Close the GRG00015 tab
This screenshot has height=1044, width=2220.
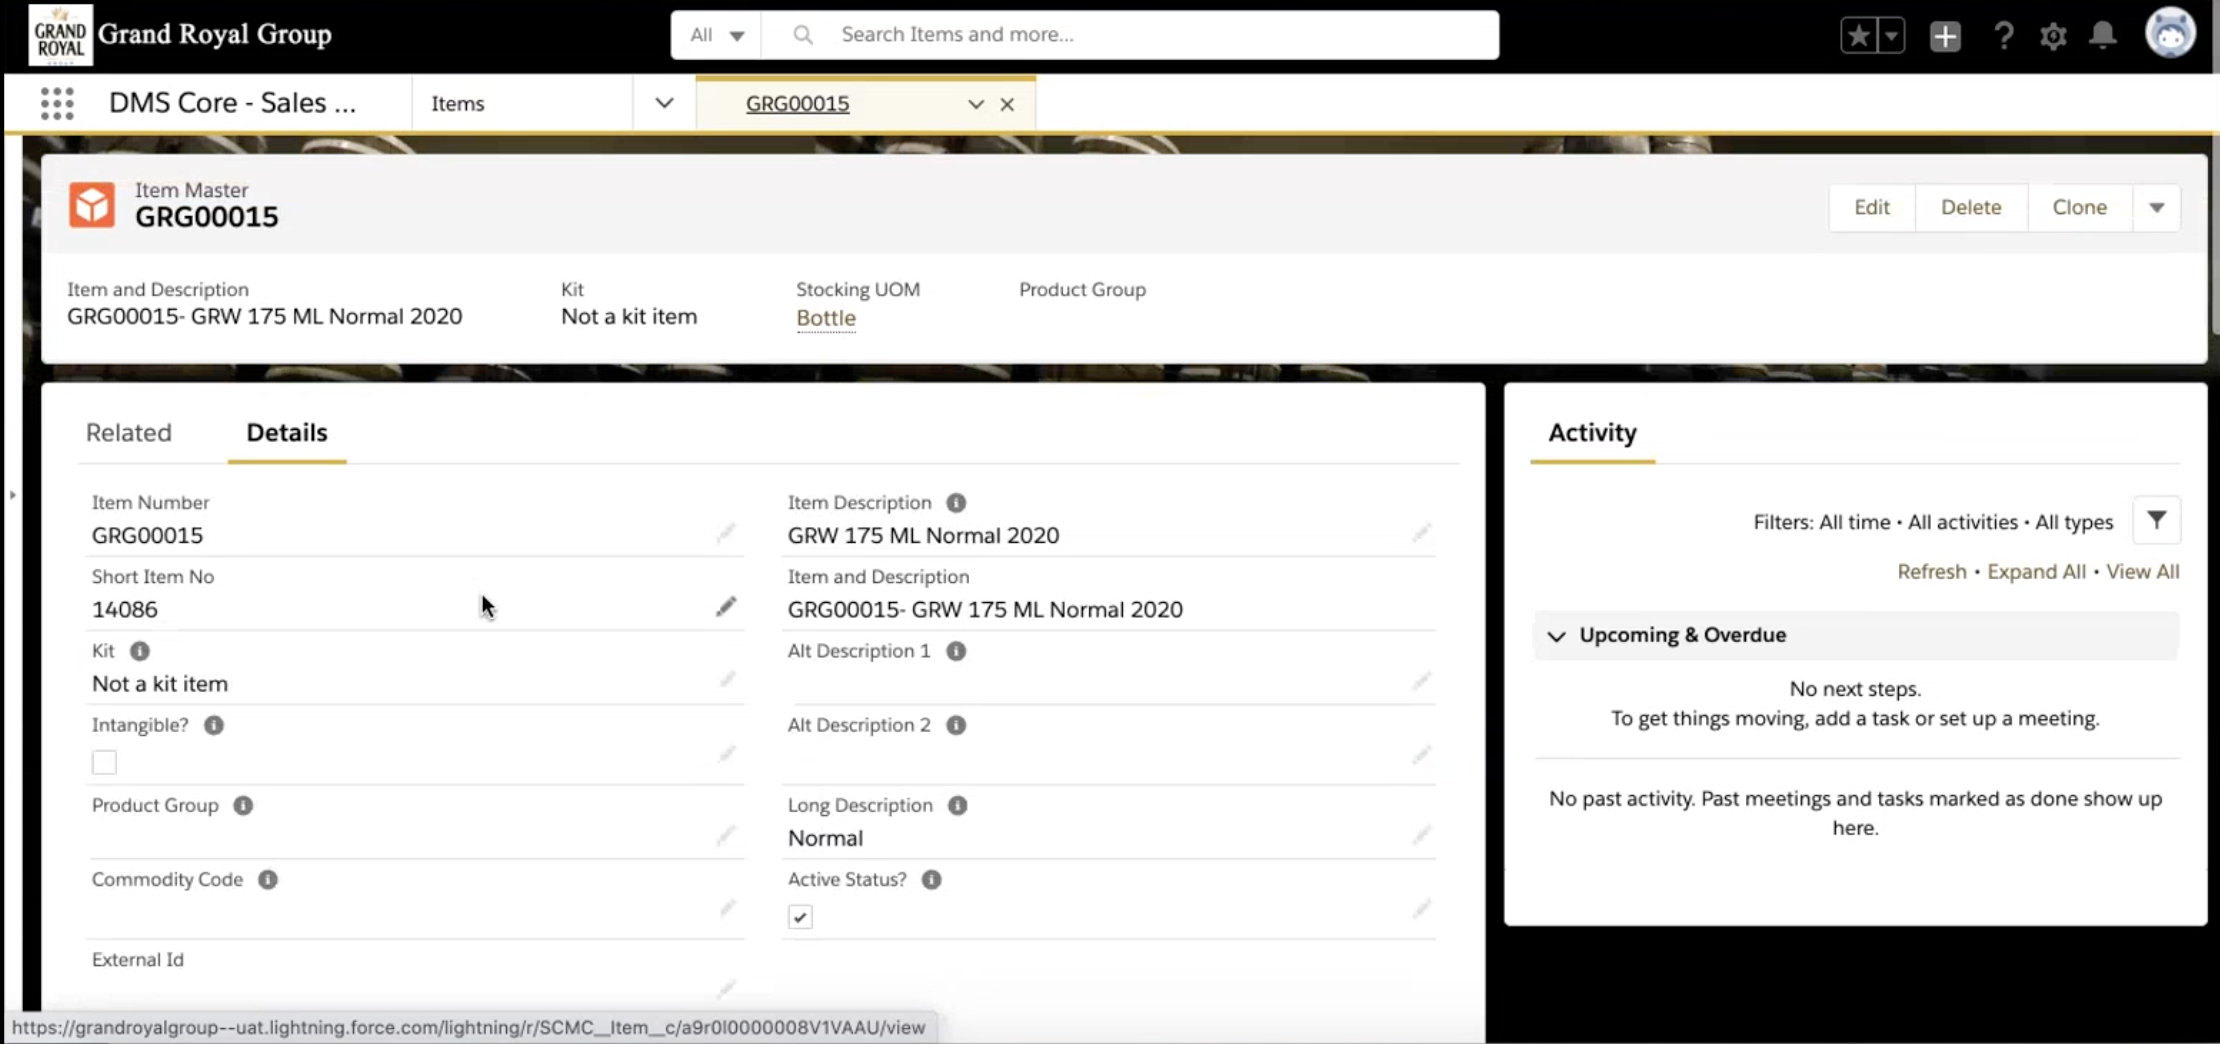tap(1007, 104)
